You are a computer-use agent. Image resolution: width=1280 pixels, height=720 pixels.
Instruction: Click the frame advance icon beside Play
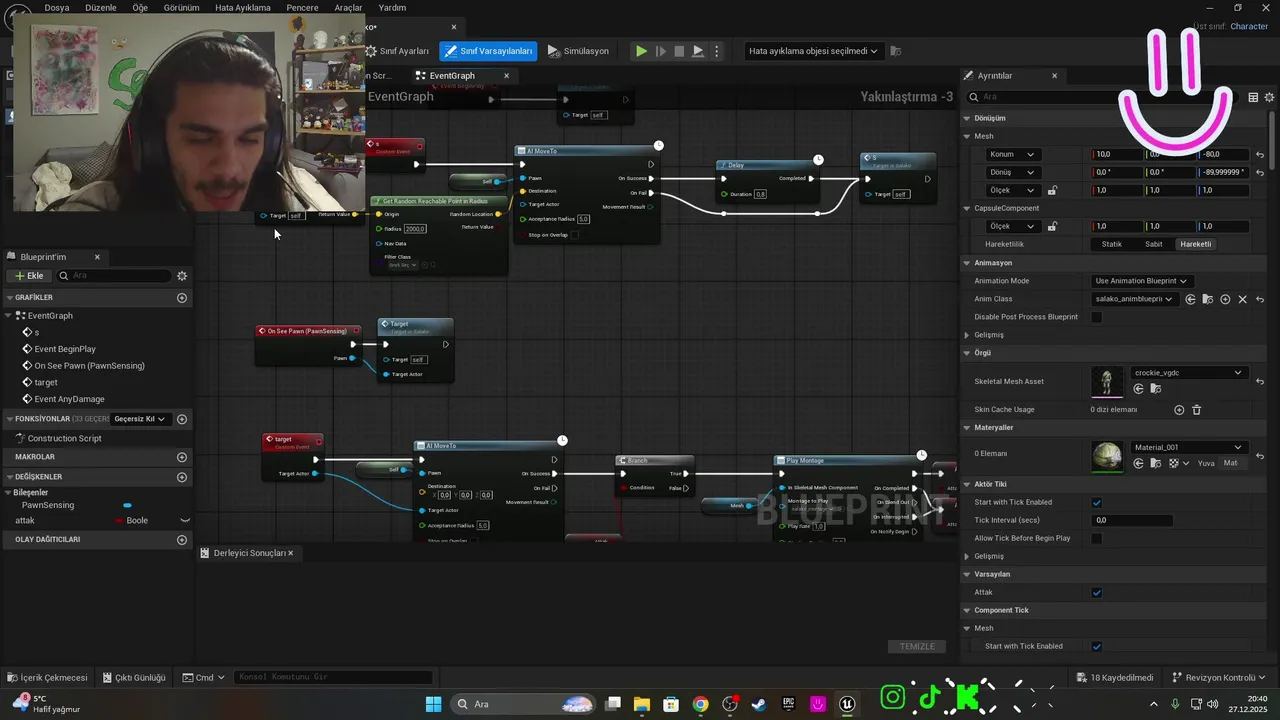[x=660, y=51]
